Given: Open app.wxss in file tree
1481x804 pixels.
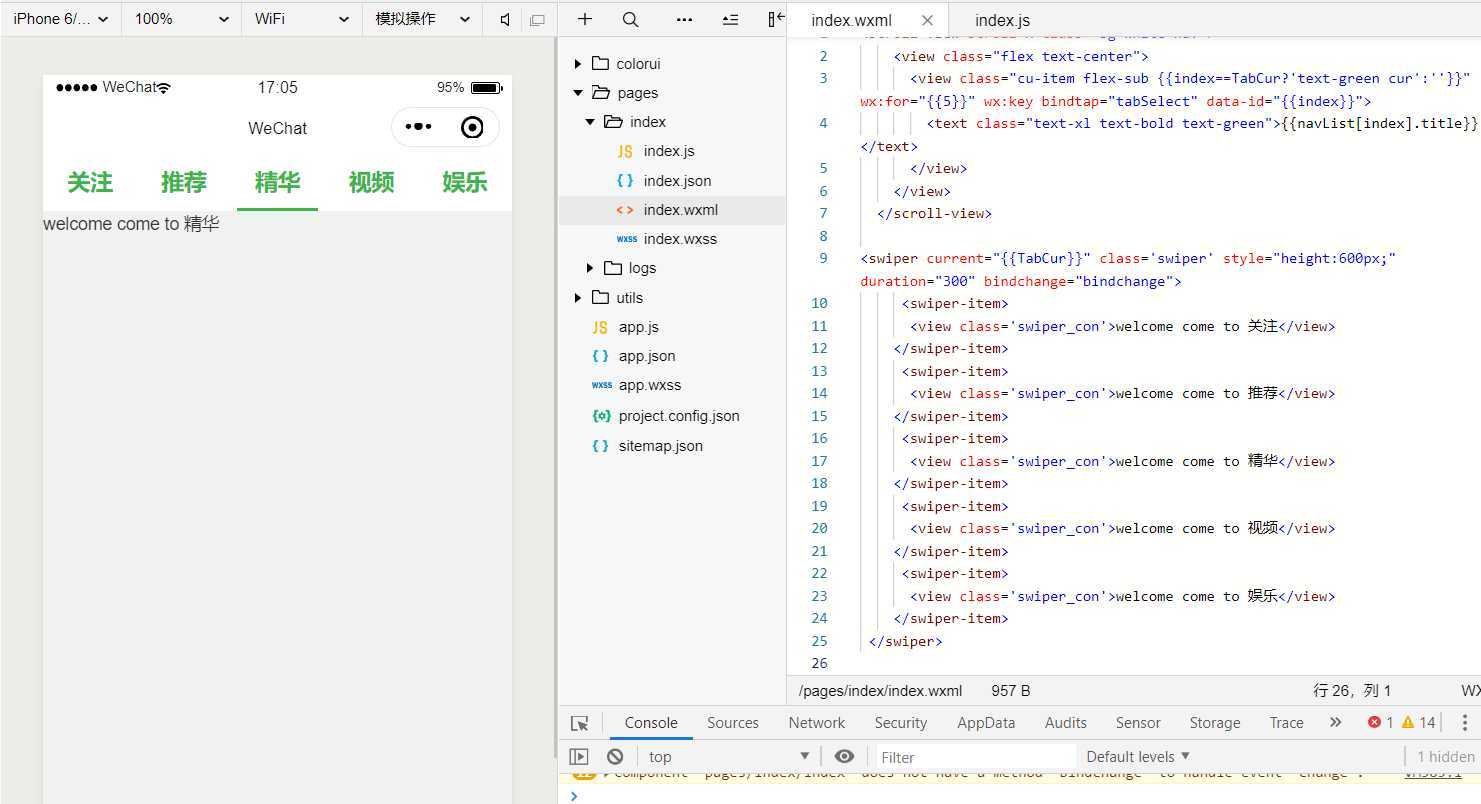Looking at the screenshot, I should click(648, 385).
